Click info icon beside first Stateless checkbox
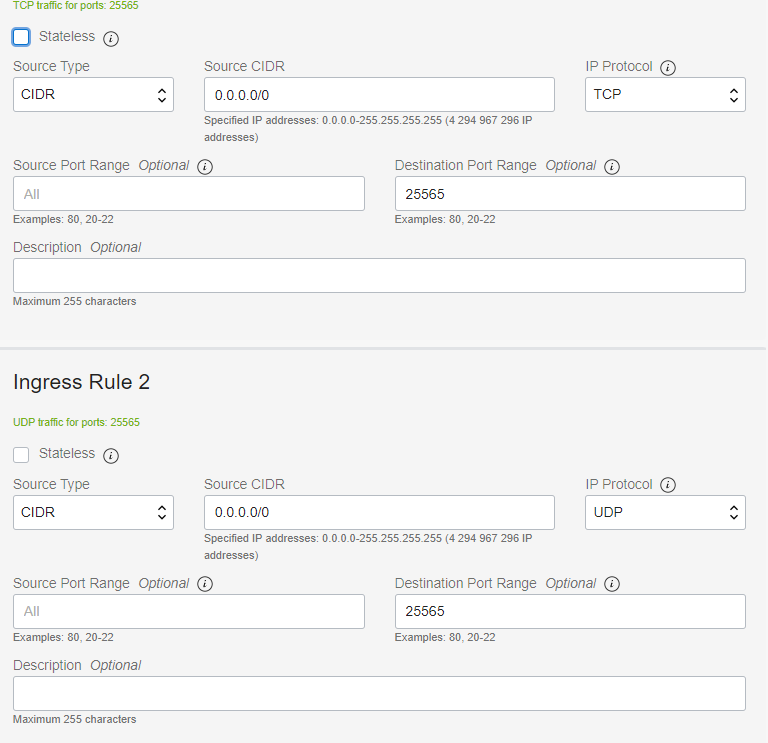This screenshot has height=743, width=768. (111, 38)
